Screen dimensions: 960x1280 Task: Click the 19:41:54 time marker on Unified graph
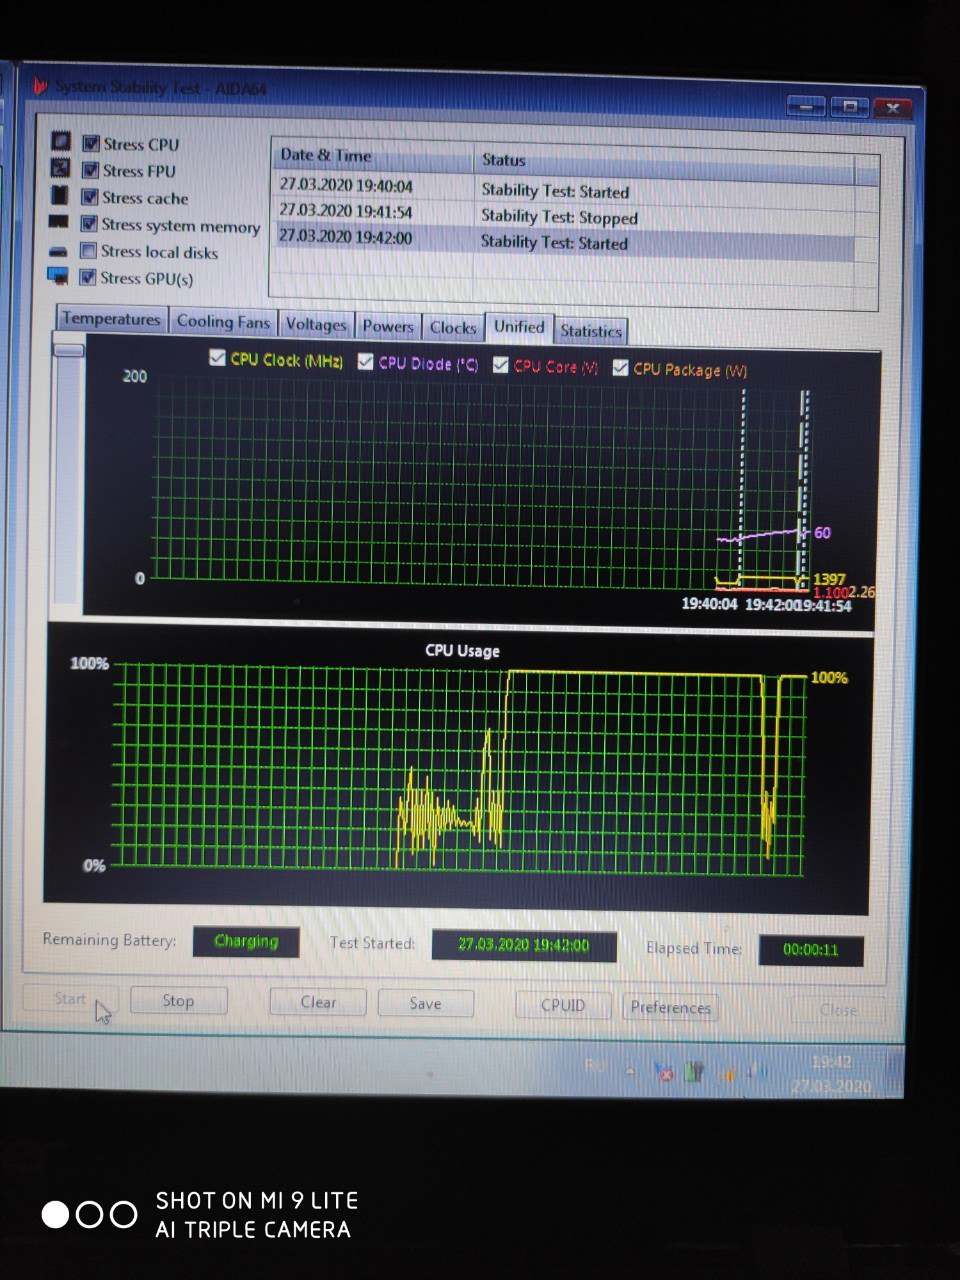[x=824, y=606]
